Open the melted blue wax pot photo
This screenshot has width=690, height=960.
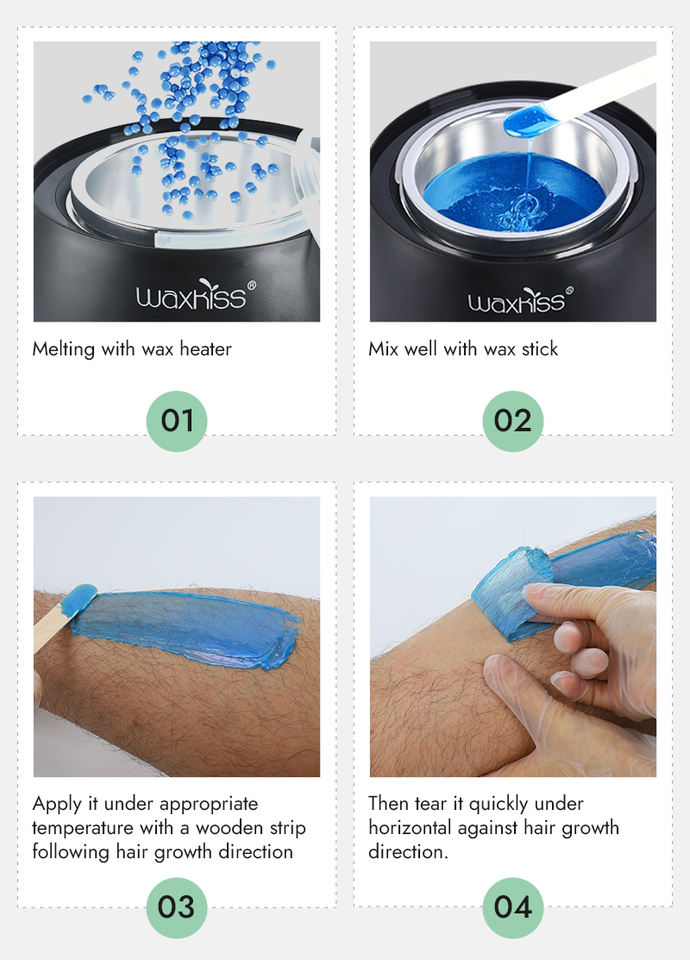pos(513,181)
